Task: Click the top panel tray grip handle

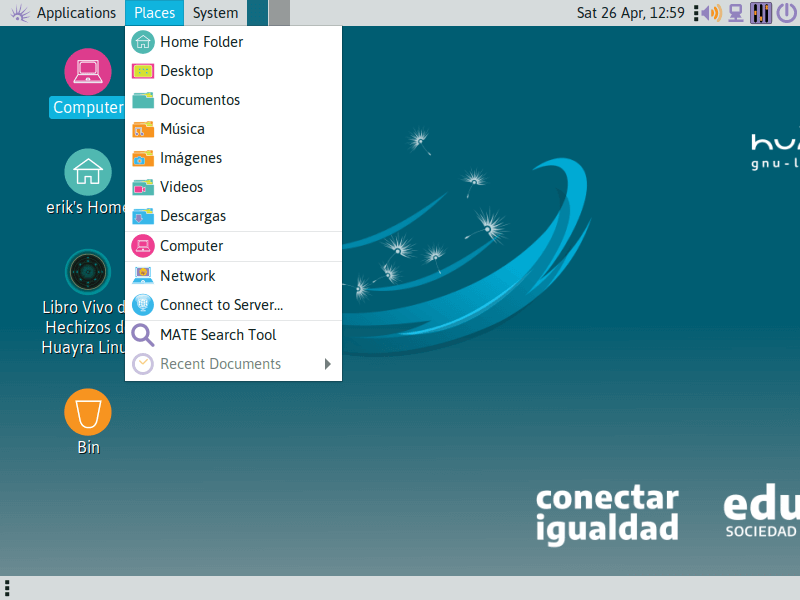Action: (696, 13)
